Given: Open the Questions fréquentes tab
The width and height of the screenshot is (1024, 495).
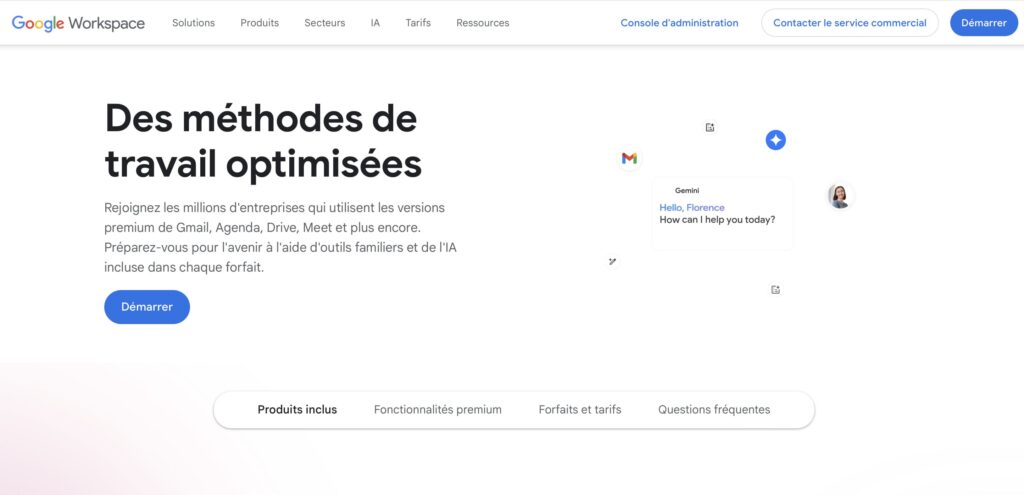Looking at the screenshot, I should tap(714, 410).
